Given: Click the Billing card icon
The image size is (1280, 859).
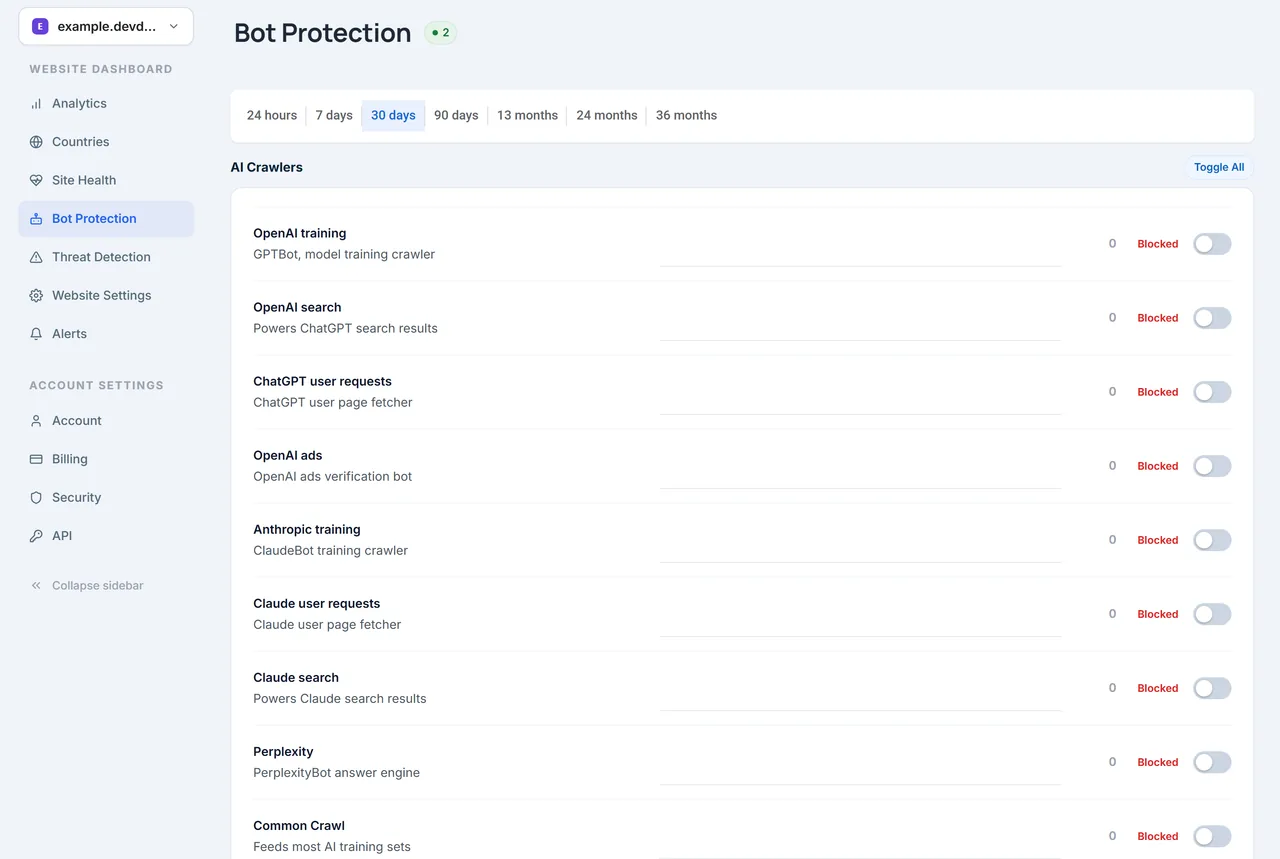Looking at the screenshot, I should (36, 459).
